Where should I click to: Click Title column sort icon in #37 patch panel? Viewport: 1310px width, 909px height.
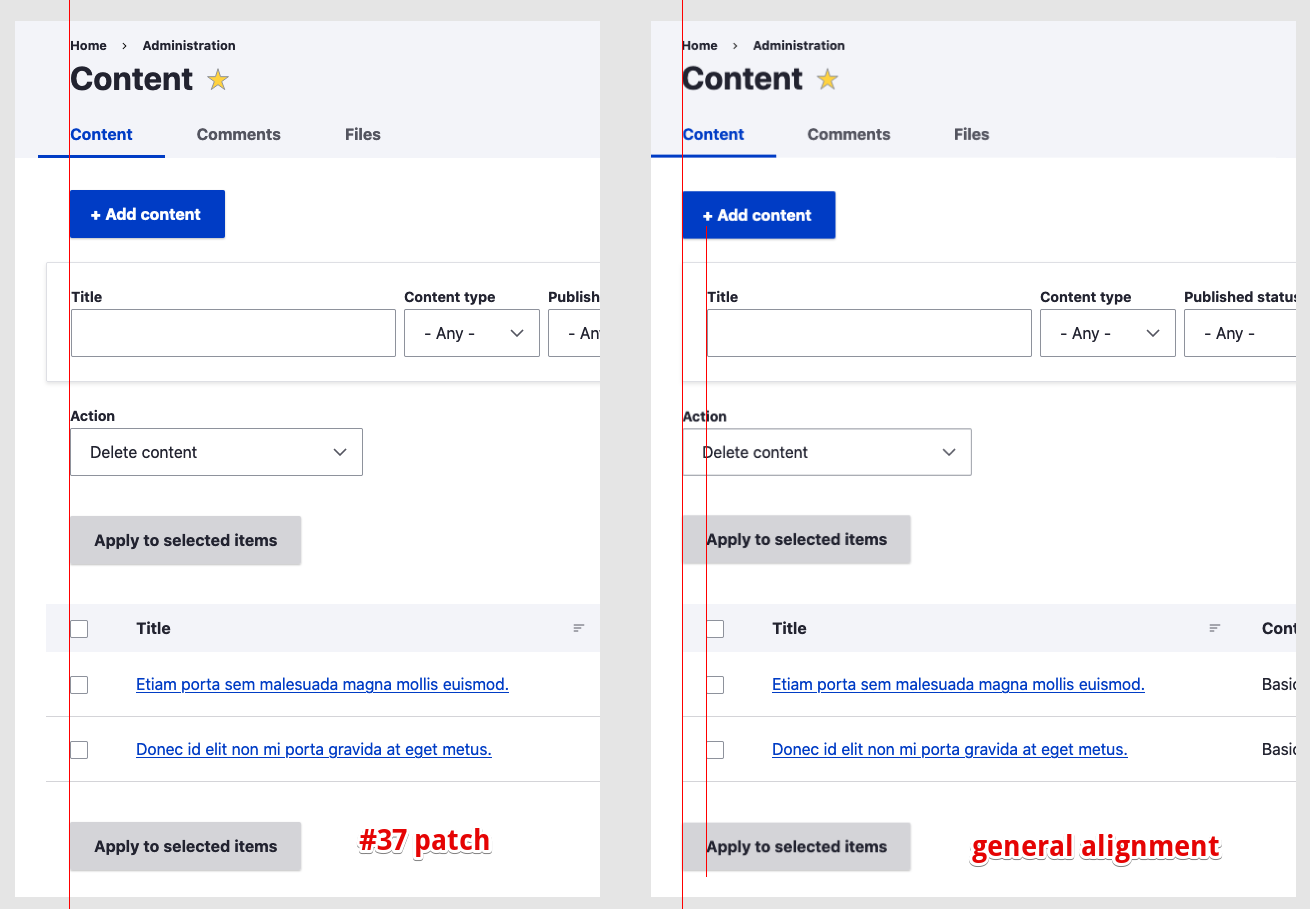[x=578, y=628]
